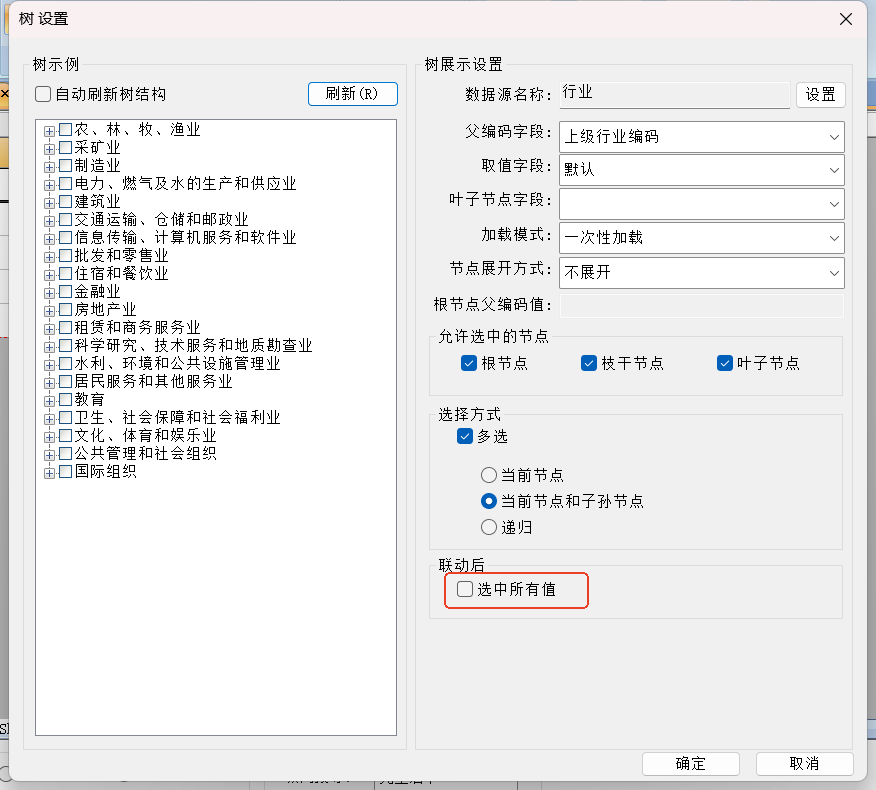The height and width of the screenshot is (790, 876).
Task: Select the 当前节点 radio option
Action: tap(489, 475)
